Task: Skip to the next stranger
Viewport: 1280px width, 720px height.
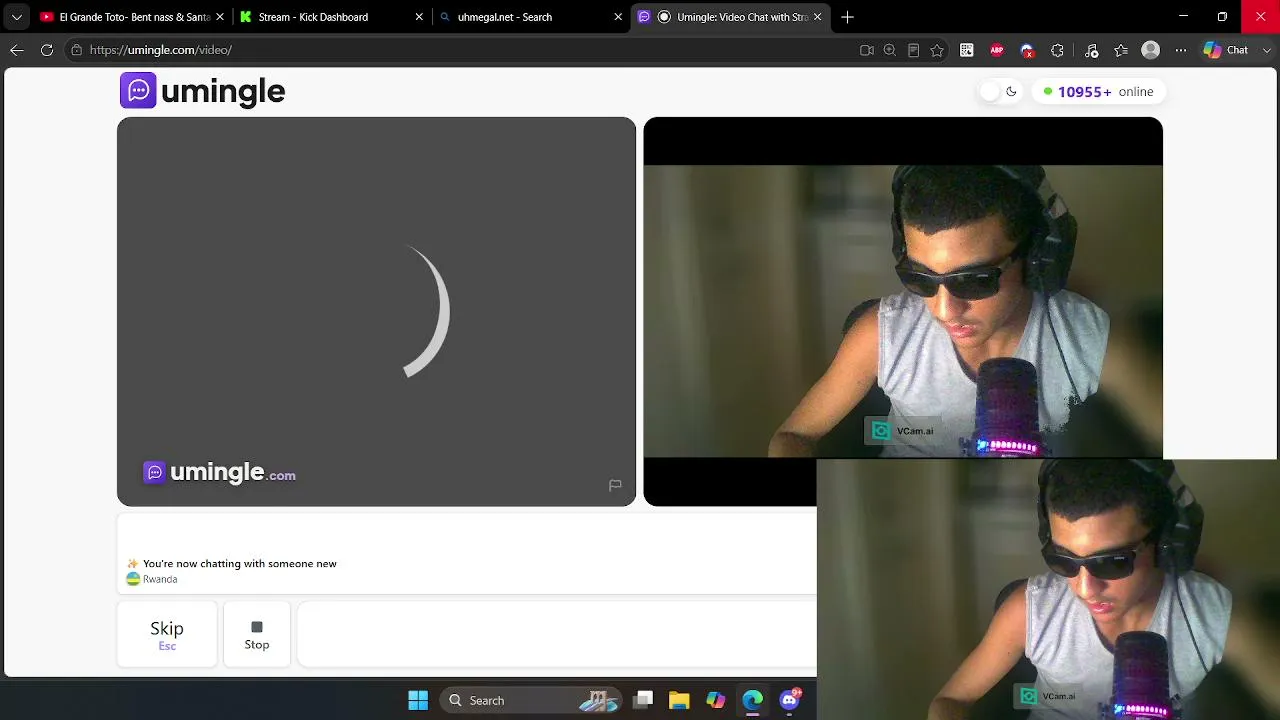Action: tap(167, 635)
